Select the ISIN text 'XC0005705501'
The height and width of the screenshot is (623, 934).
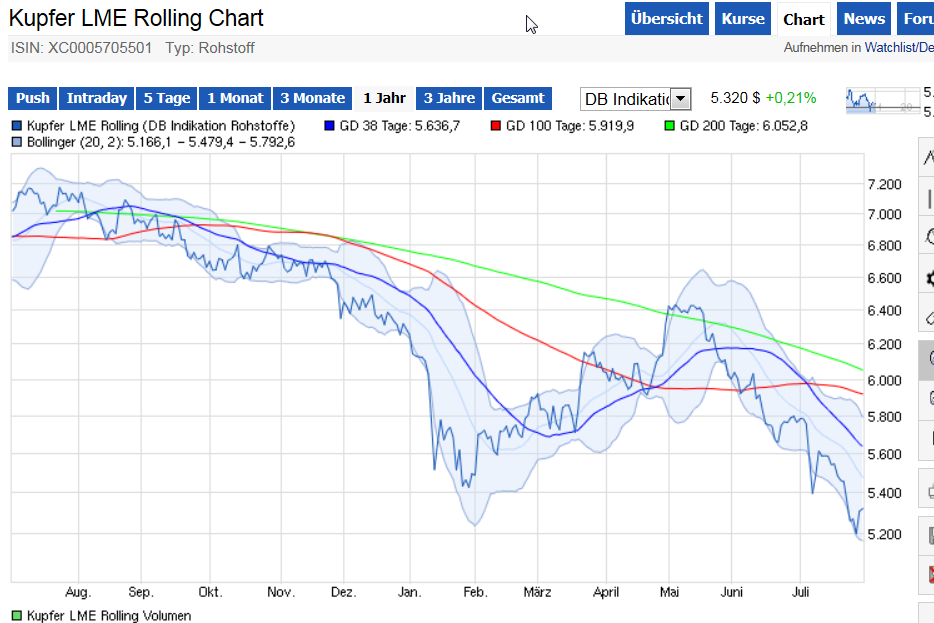99,48
